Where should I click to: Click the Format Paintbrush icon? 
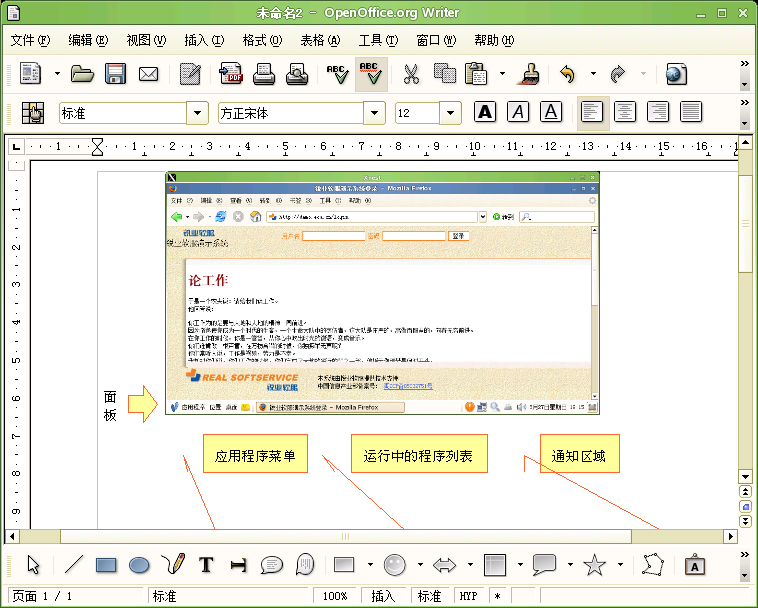[x=528, y=74]
